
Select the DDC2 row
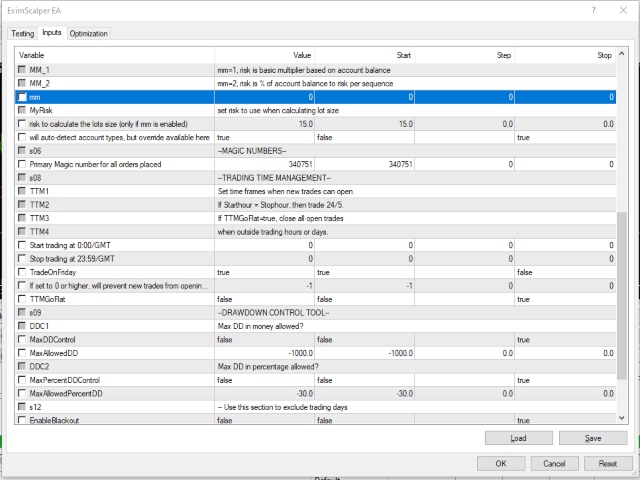pos(316,366)
